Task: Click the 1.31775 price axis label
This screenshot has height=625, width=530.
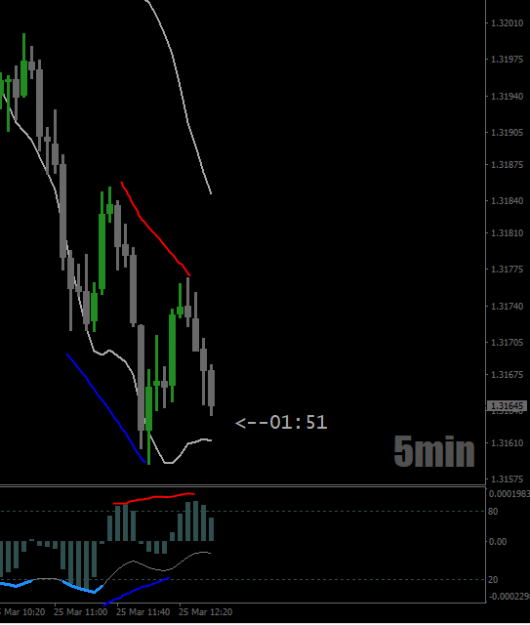Action: pos(507,269)
